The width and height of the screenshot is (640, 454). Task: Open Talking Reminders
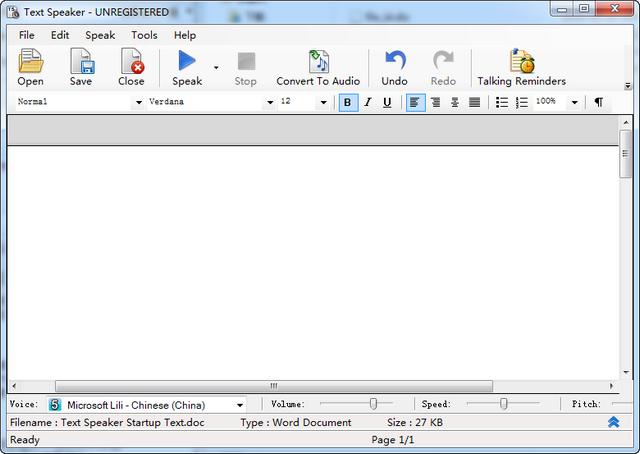(x=521, y=63)
